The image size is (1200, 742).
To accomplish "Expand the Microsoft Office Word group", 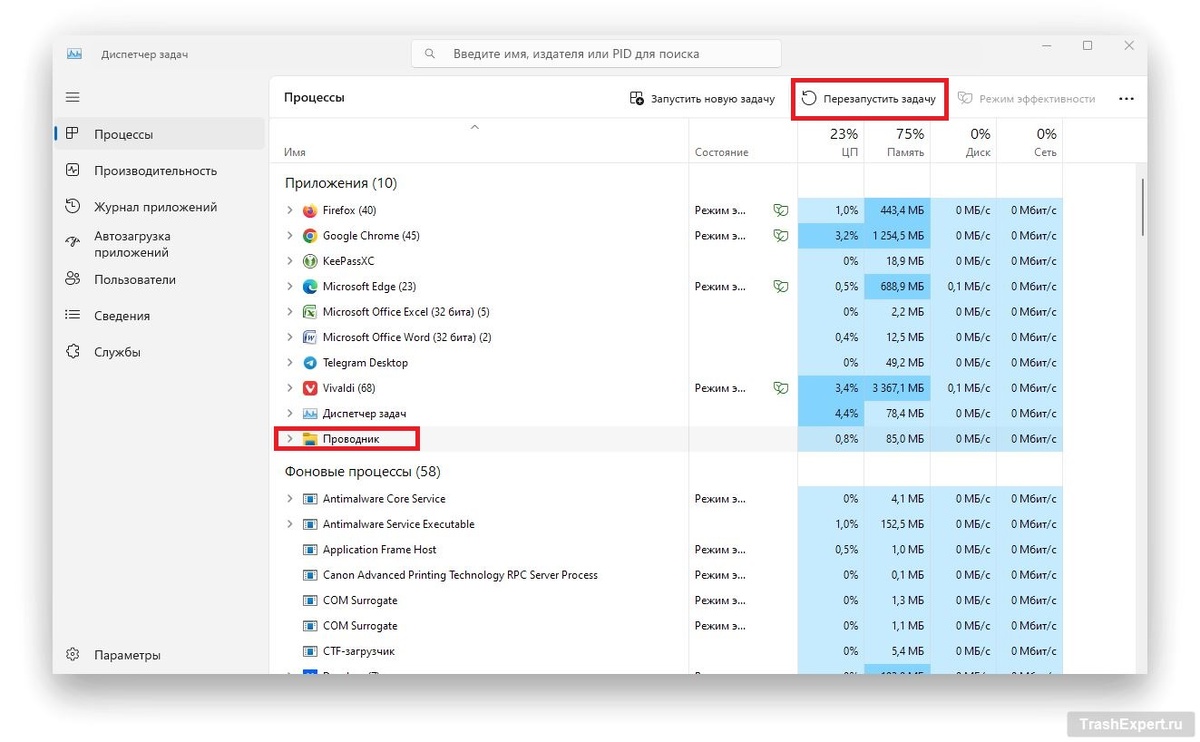I will point(290,337).
